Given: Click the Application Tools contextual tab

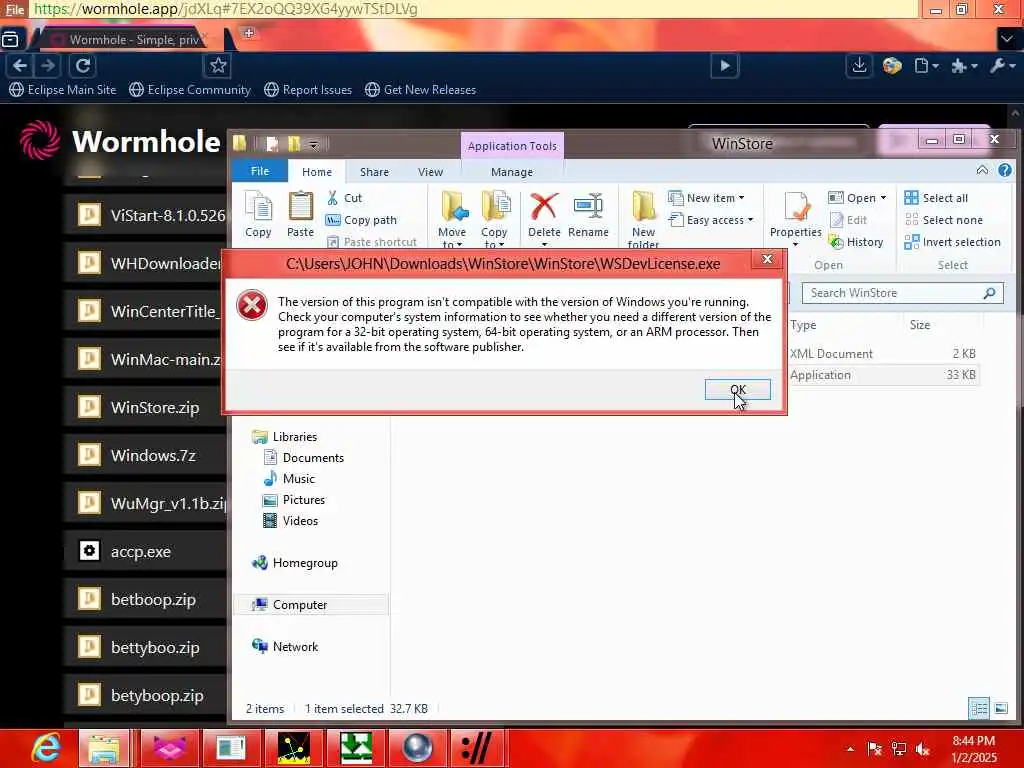Looking at the screenshot, I should [512, 146].
